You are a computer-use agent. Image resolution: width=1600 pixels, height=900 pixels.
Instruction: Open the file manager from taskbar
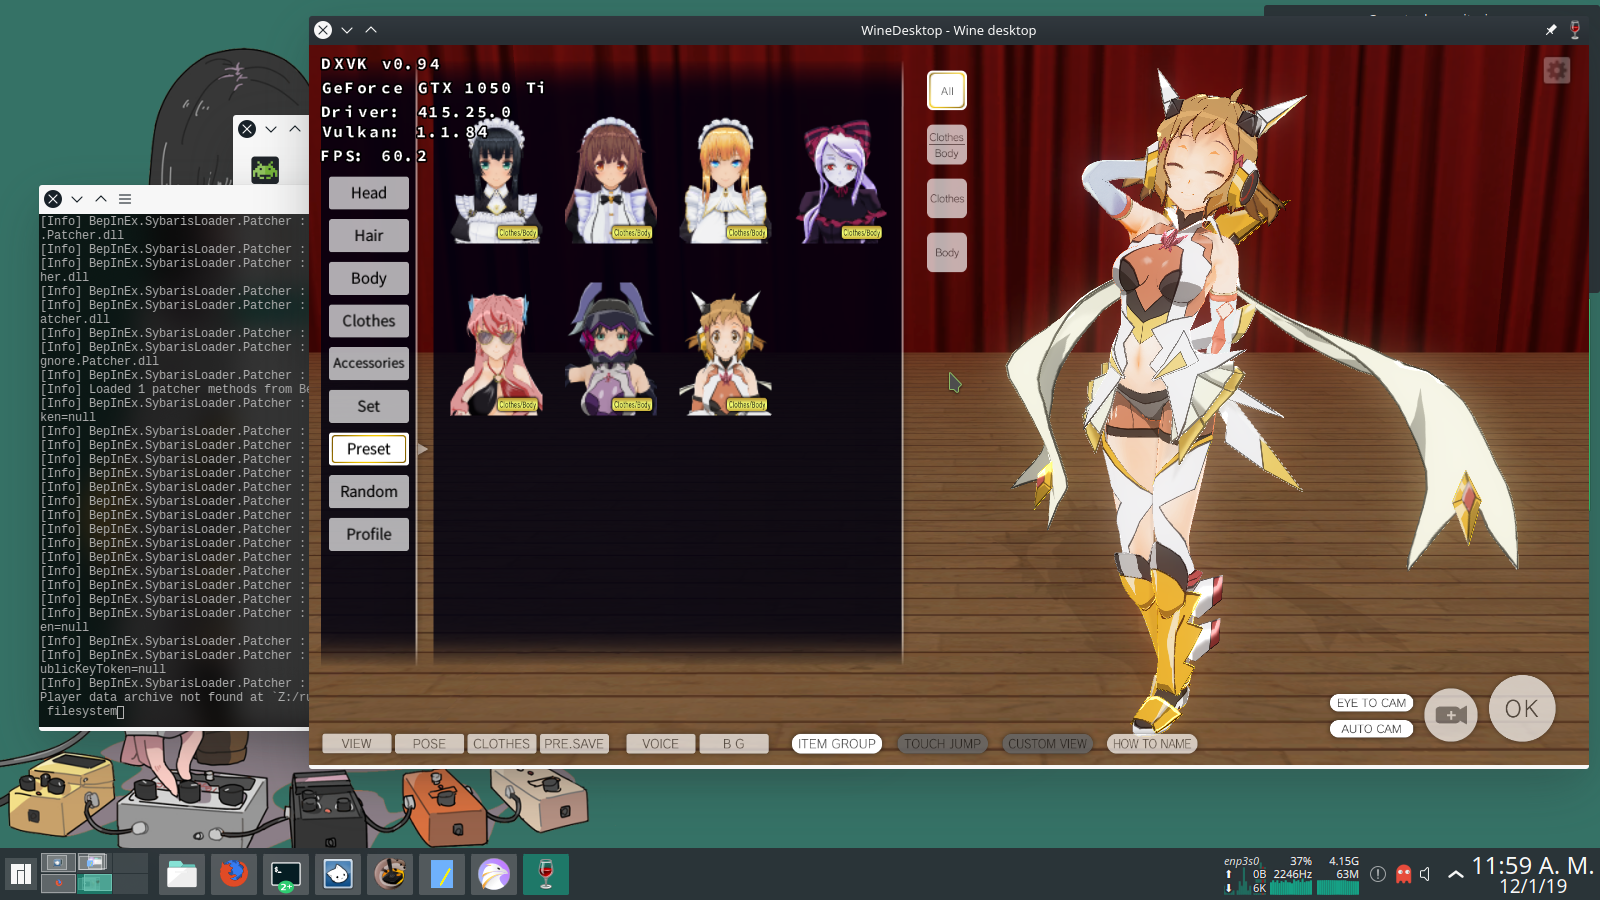pyautogui.click(x=182, y=874)
